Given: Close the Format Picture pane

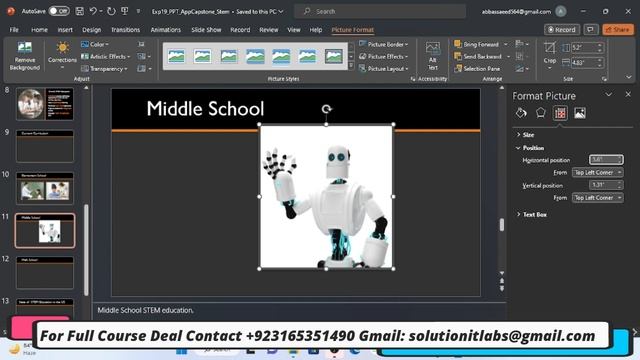Looking at the screenshot, I should coord(628,94).
